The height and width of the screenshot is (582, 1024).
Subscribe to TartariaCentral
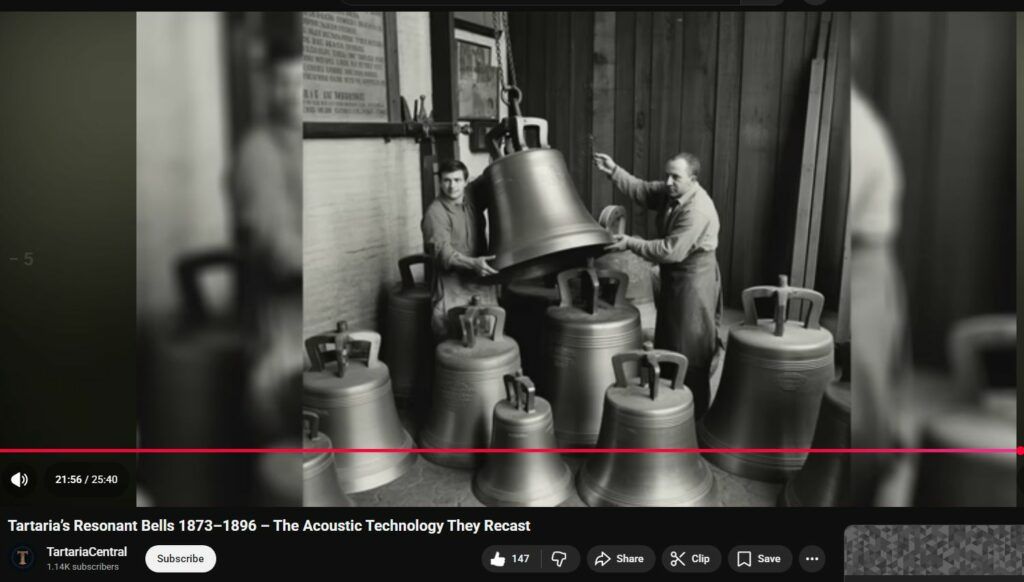180,559
